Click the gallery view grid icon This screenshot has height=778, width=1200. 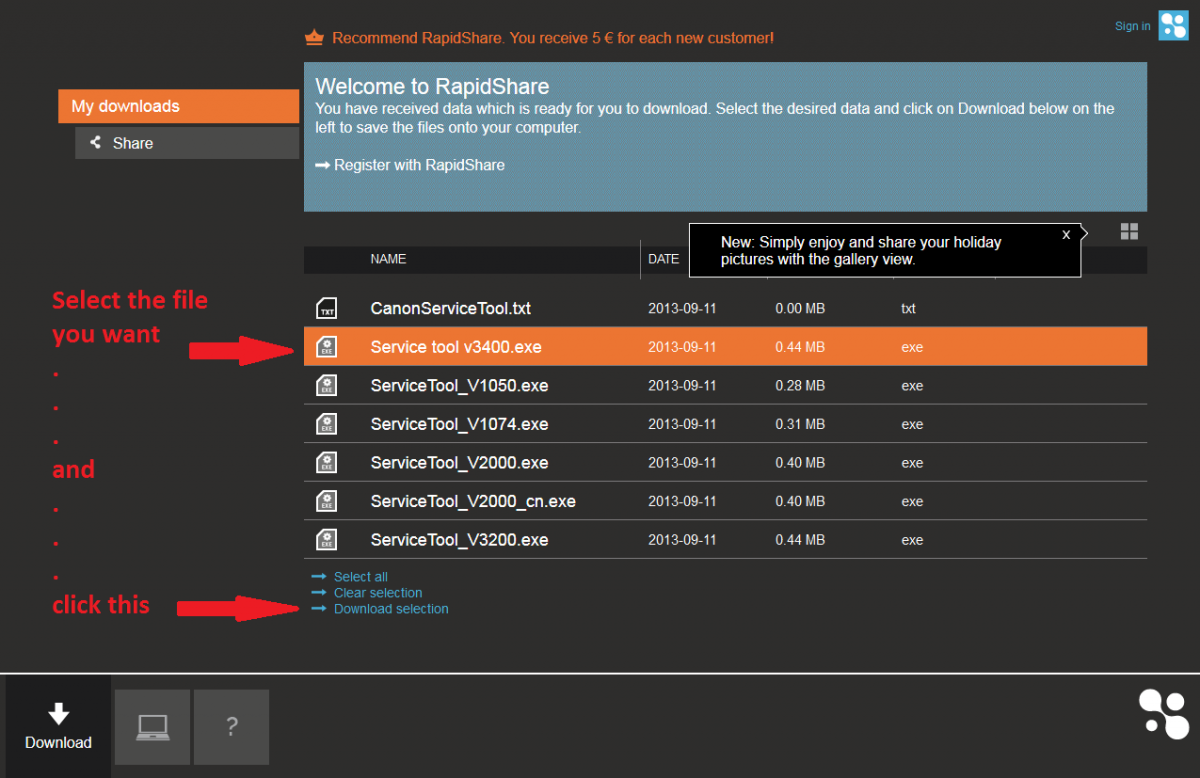point(1129,232)
